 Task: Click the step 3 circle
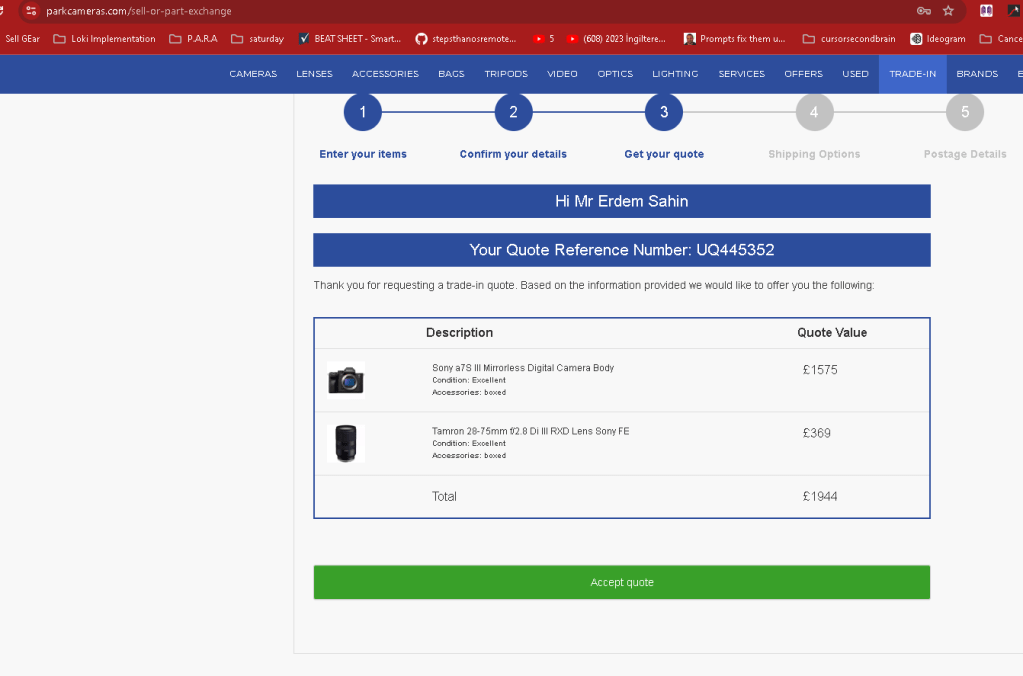pyautogui.click(x=664, y=112)
